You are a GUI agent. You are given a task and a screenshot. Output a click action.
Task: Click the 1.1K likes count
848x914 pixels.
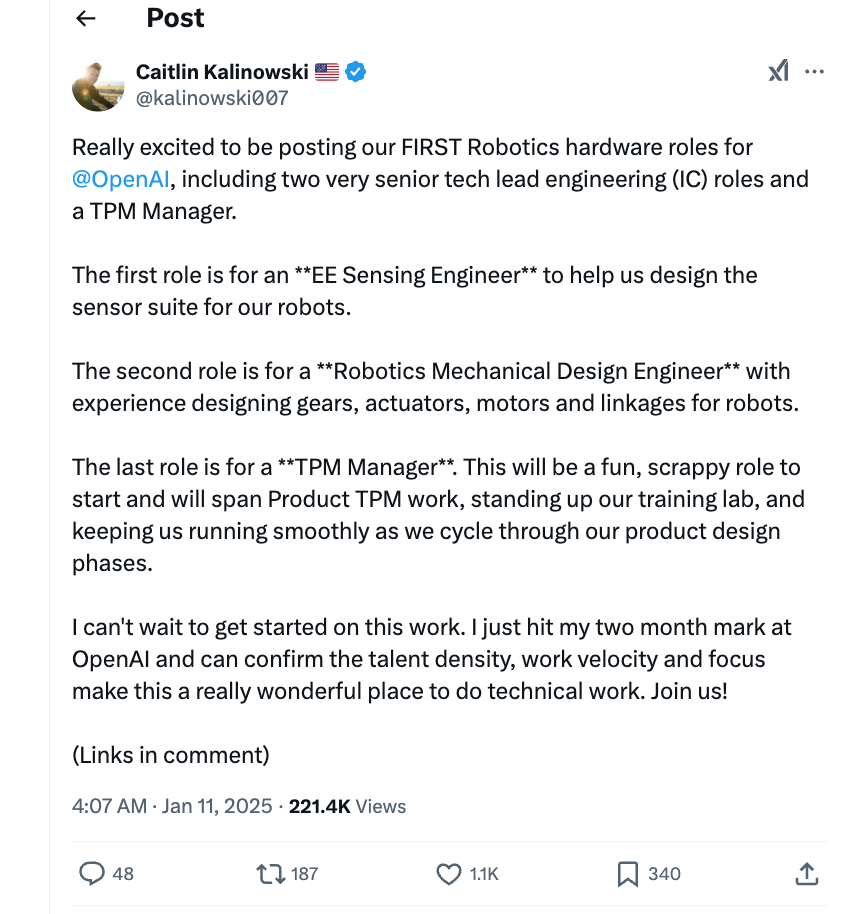click(484, 874)
